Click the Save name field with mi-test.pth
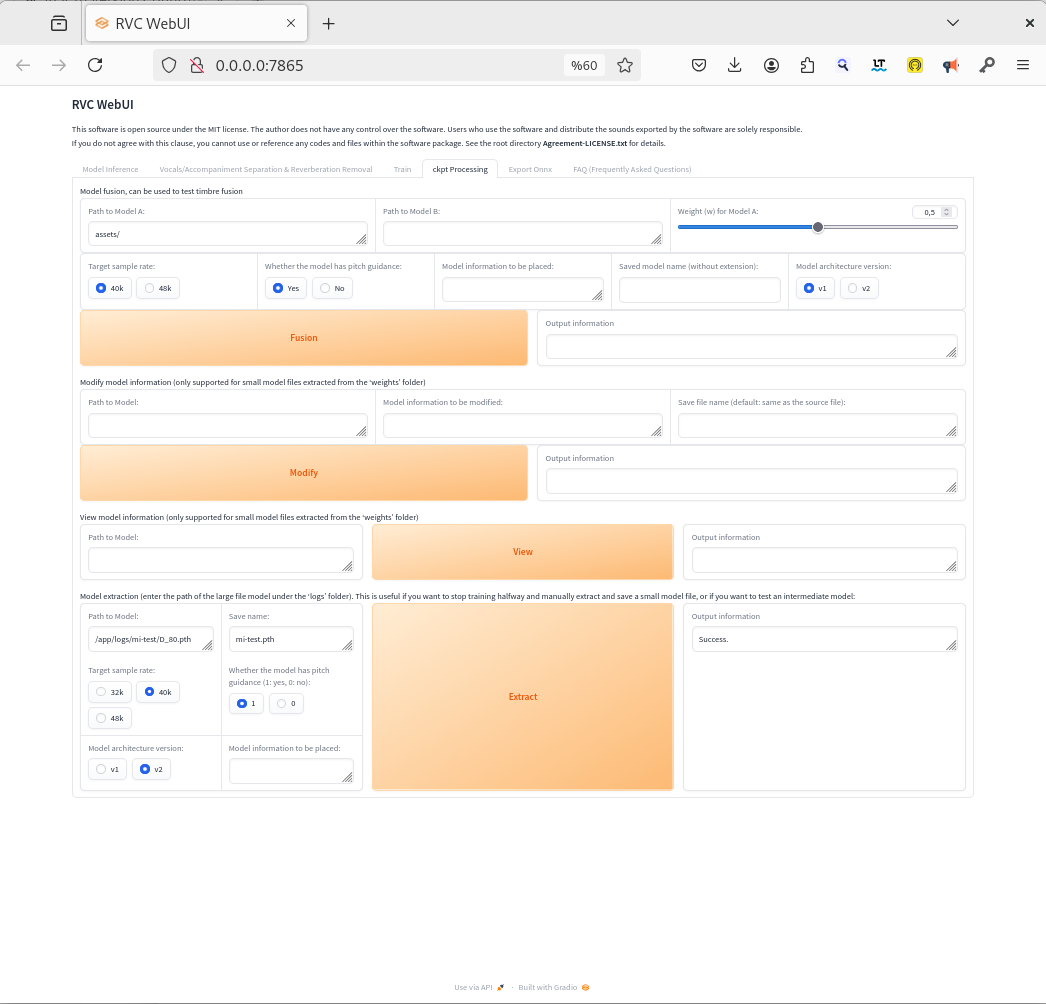This screenshot has height=1004, width=1046. pyautogui.click(x=291, y=639)
